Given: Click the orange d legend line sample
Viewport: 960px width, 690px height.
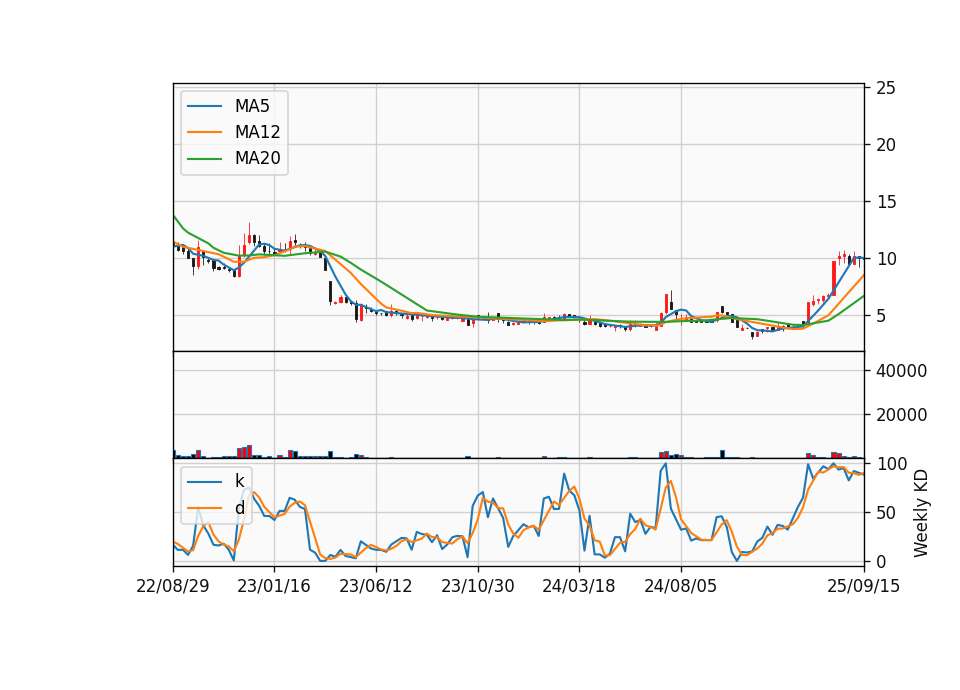Looking at the screenshot, I should click(204, 508).
